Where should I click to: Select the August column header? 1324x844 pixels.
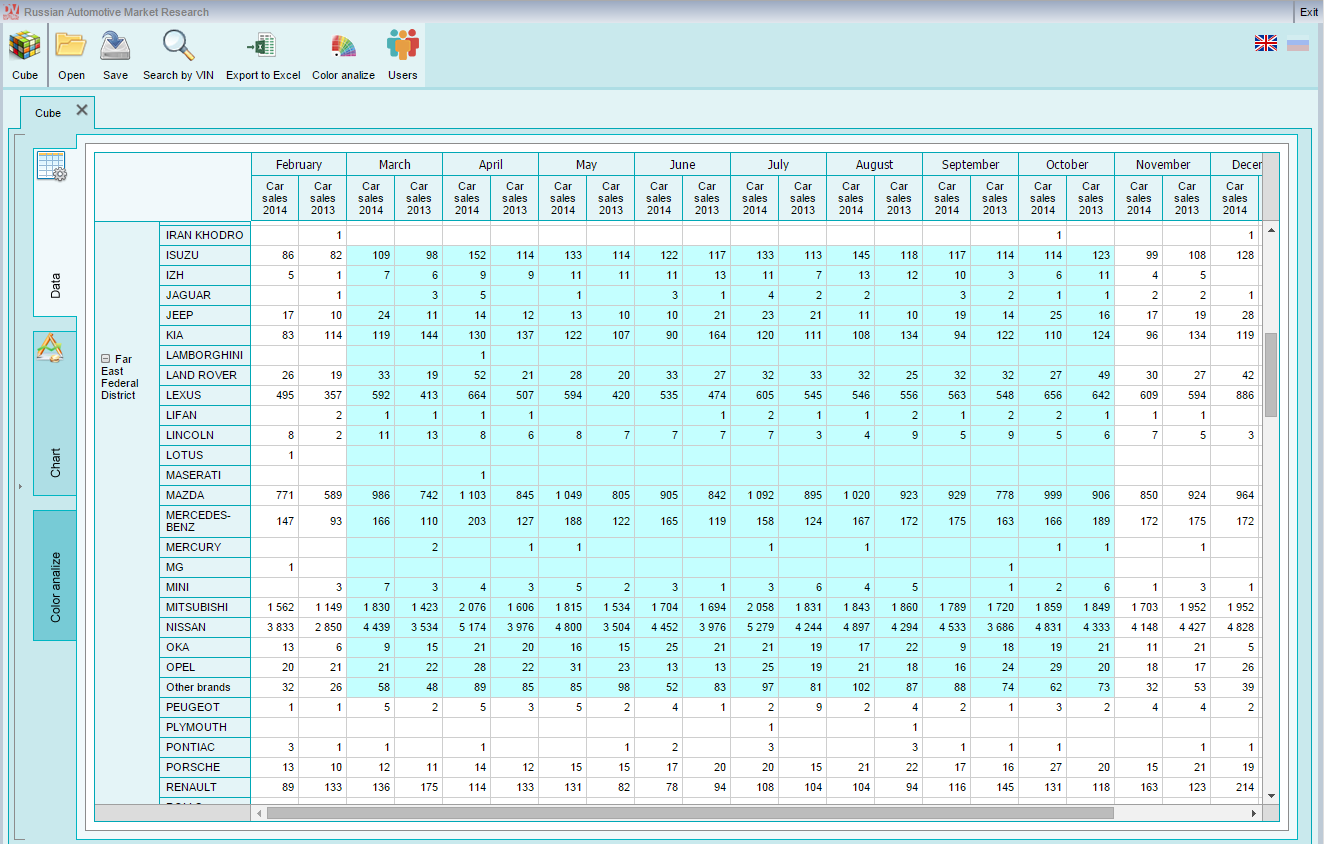pyautogui.click(x=875, y=164)
